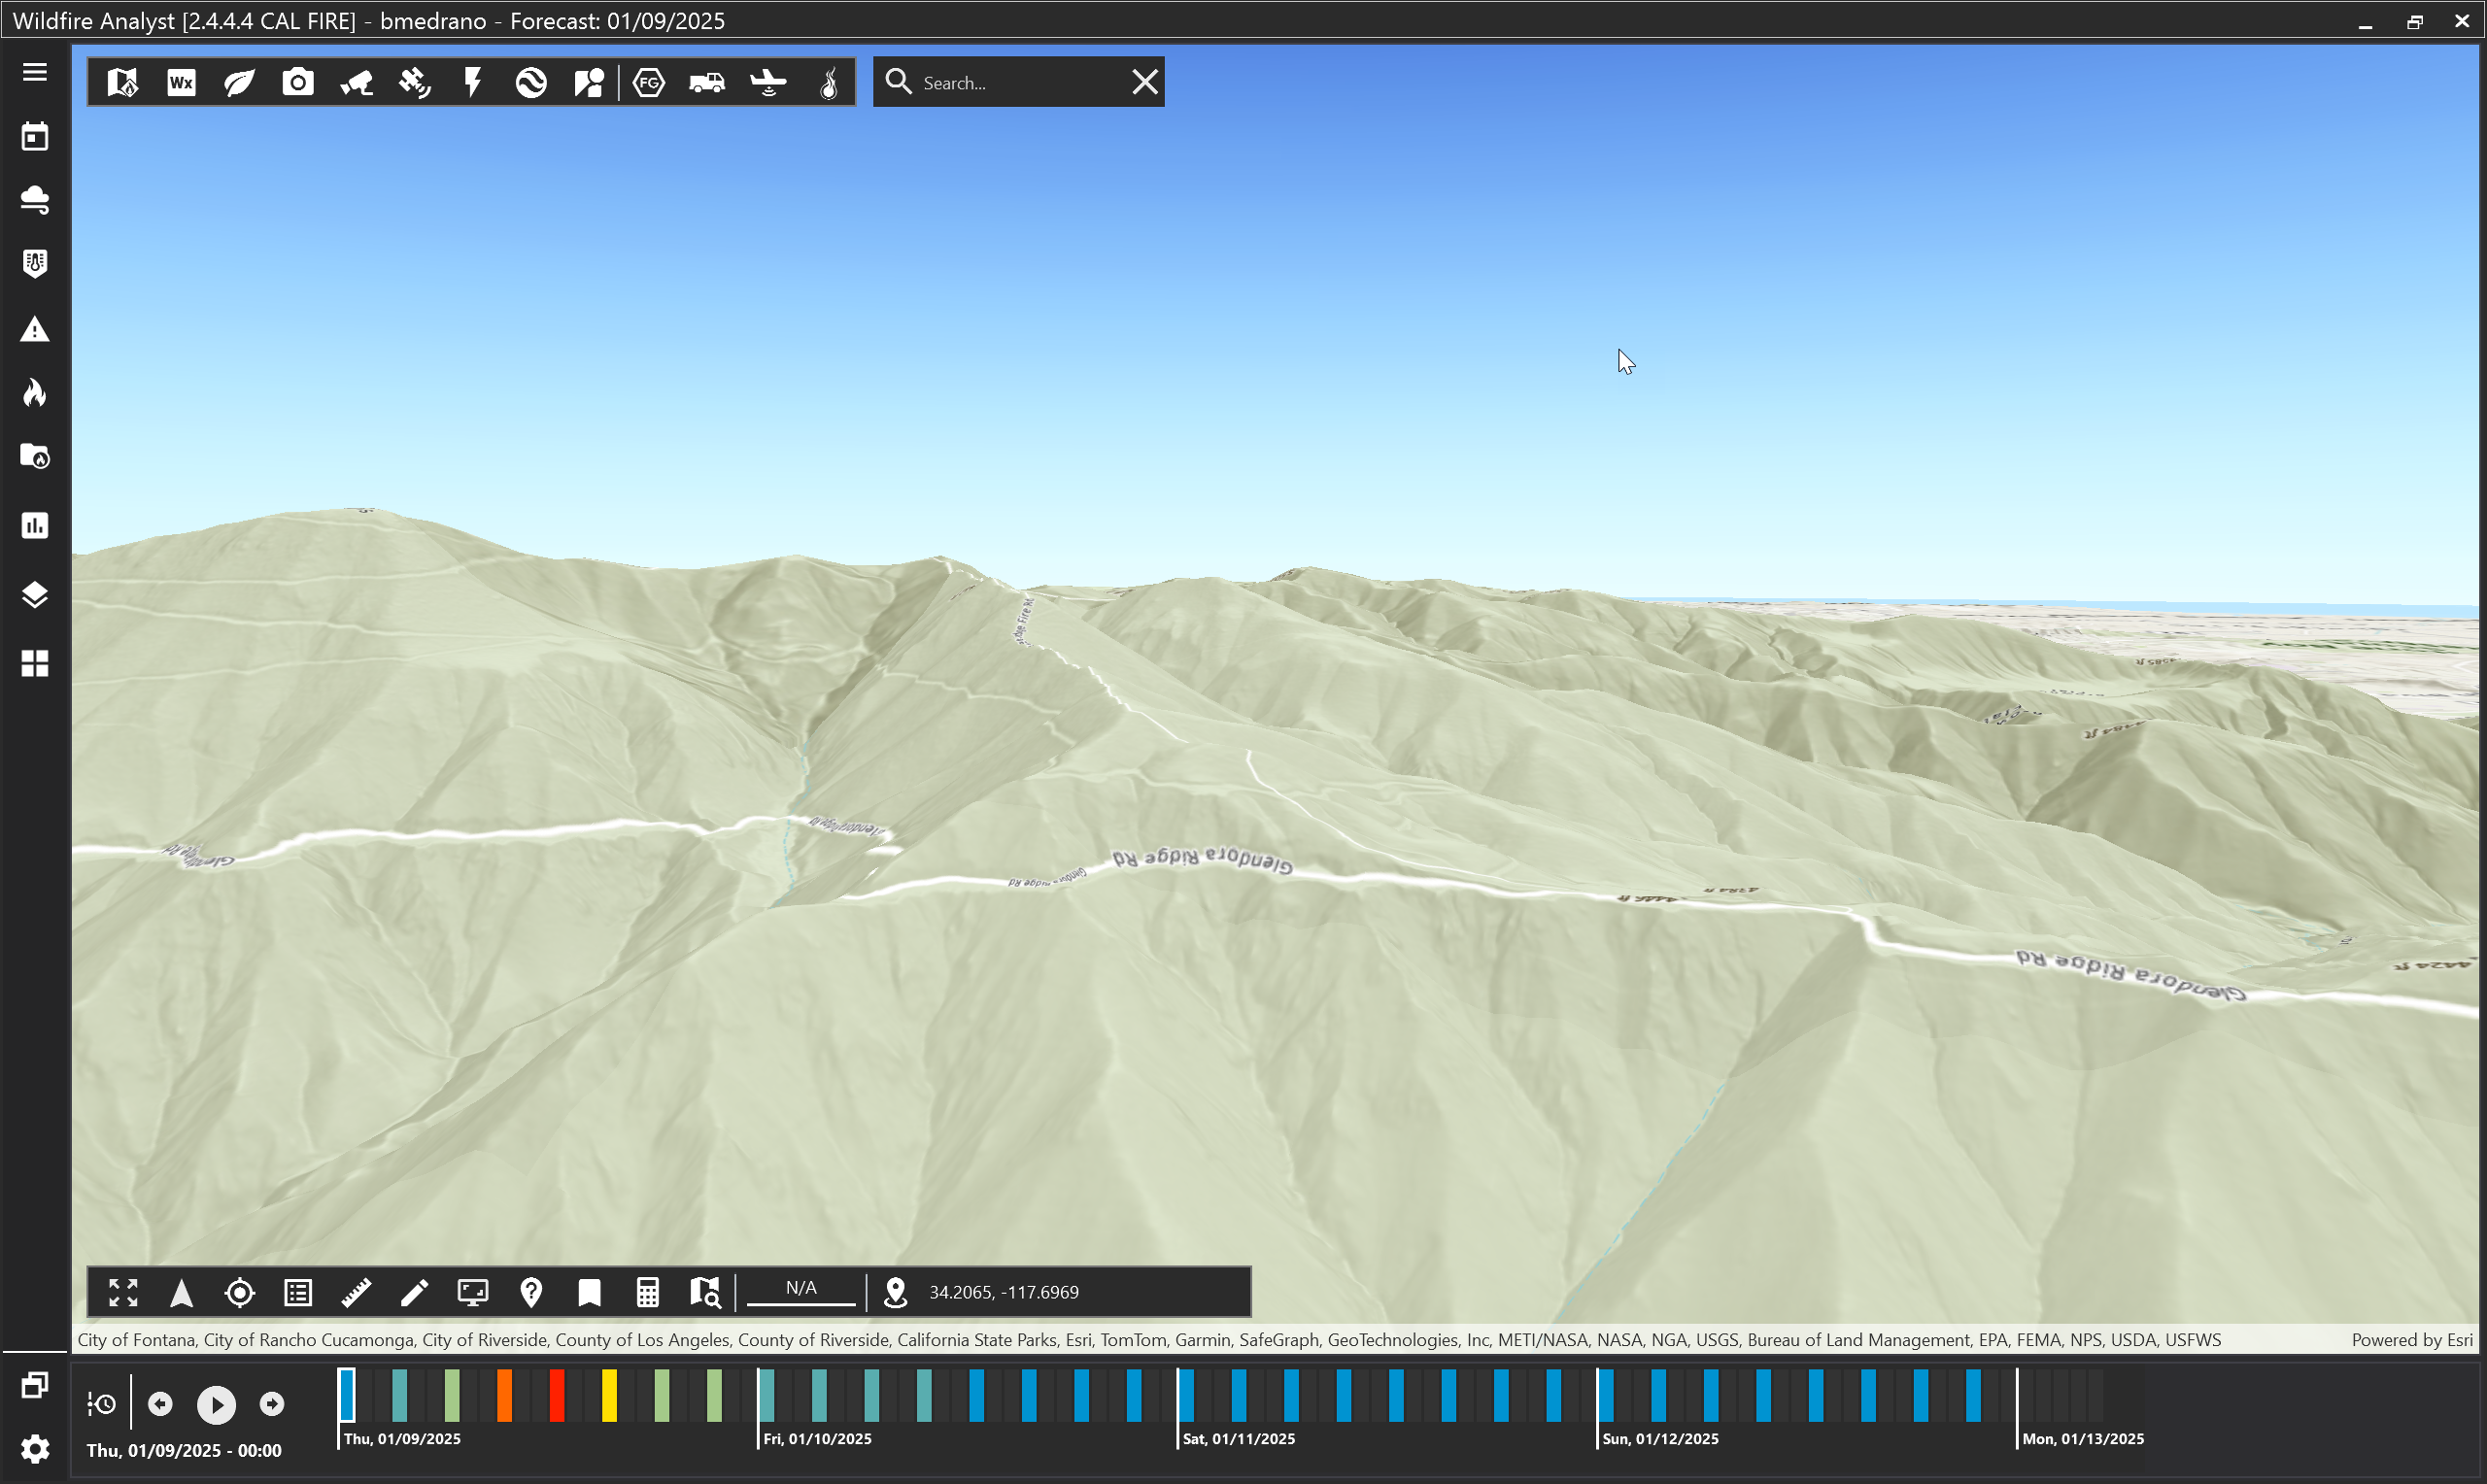Open the hamburger menu in sidebar
This screenshot has width=2487, height=1484.
(35, 72)
